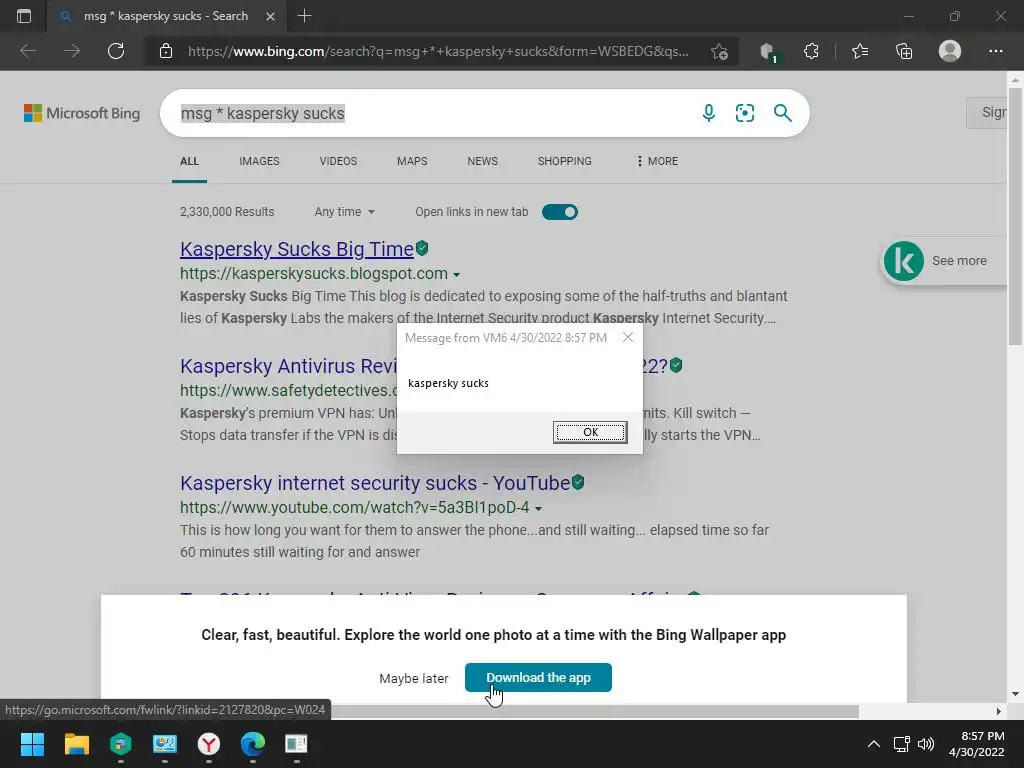Open the Windows Start menu
1024x768 pixels.
point(32,744)
